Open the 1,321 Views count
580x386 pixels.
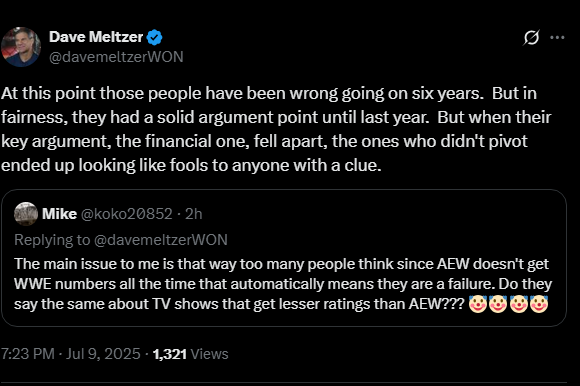(x=190, y=354)
